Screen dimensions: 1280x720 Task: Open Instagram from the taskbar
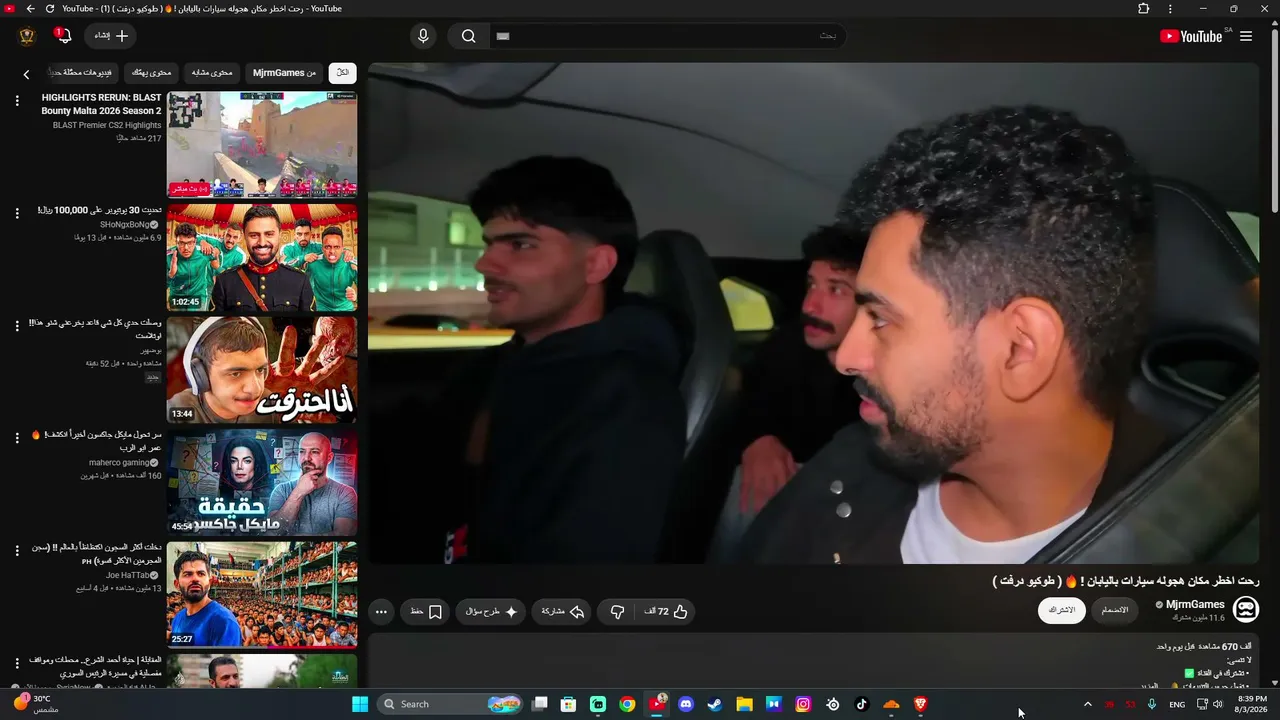803,704
